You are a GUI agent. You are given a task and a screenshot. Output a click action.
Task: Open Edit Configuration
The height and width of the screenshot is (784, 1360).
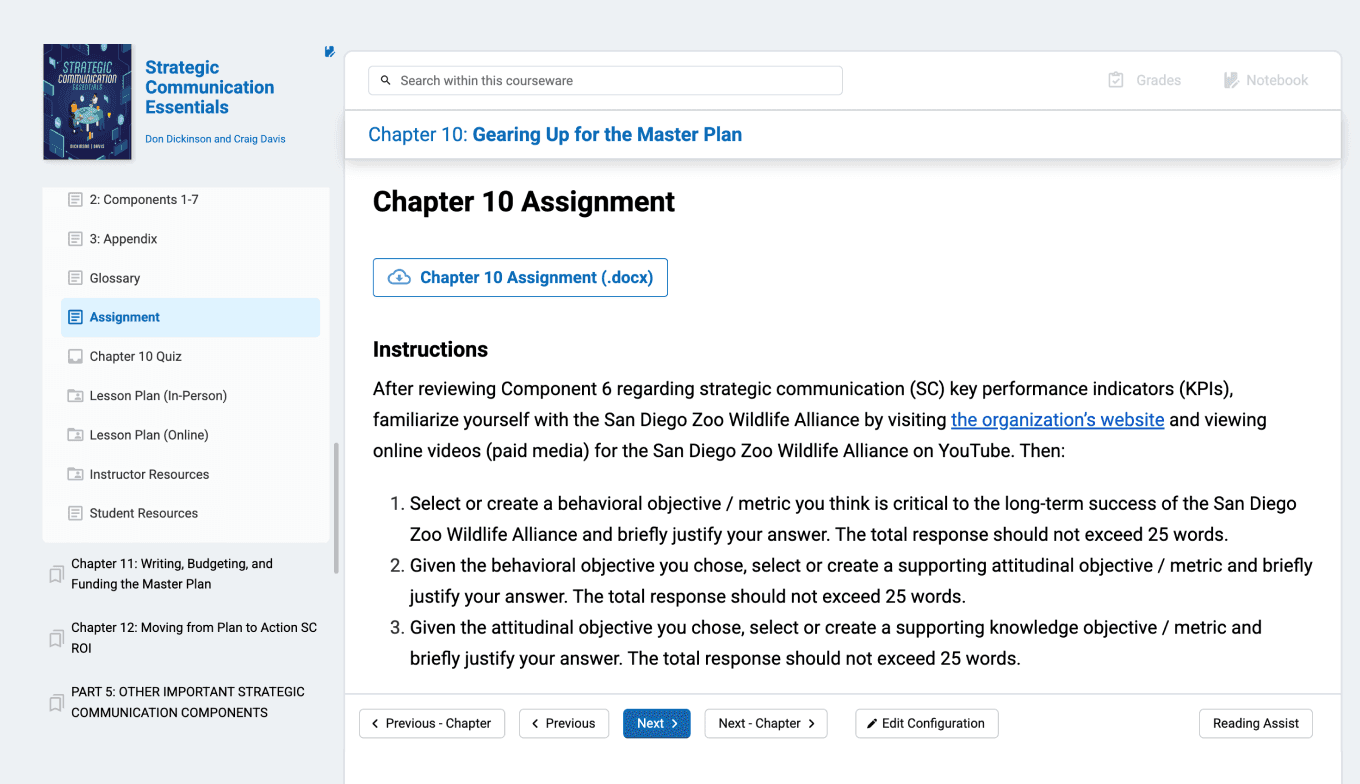tap(927, 723)
